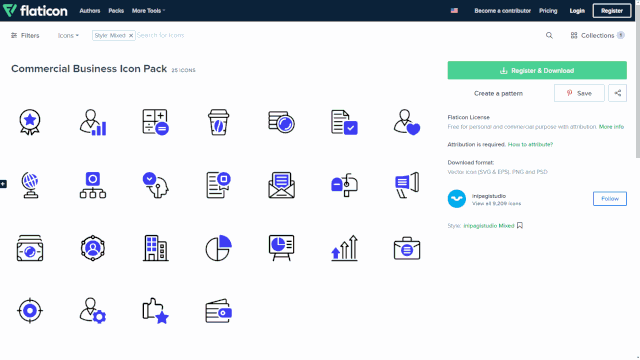Click the Register & Download button
The height and width of the screenshot is (360, 640).
click(x=537, y=70)
